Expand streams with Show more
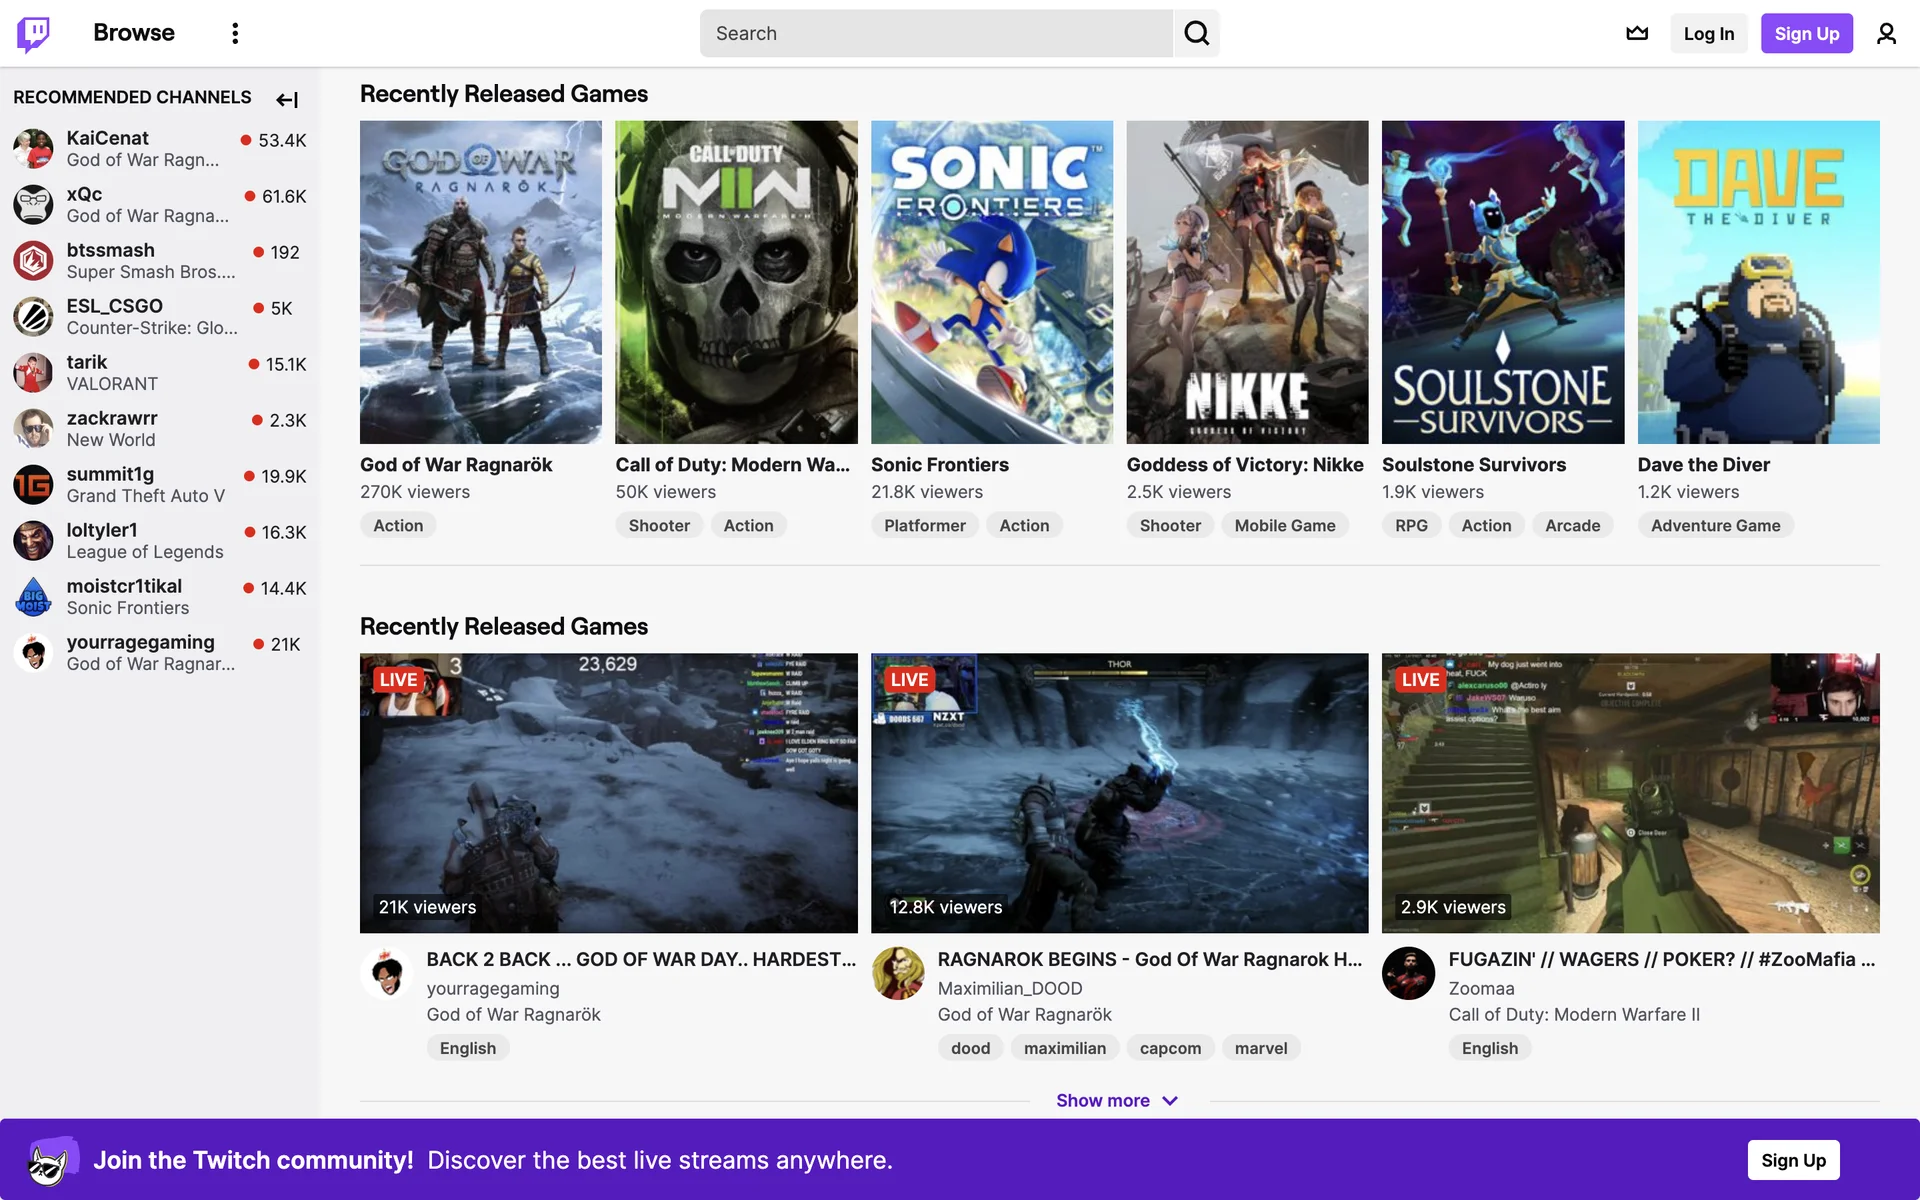This screenshot has height=1200, width=1920. point(1102,1100)
